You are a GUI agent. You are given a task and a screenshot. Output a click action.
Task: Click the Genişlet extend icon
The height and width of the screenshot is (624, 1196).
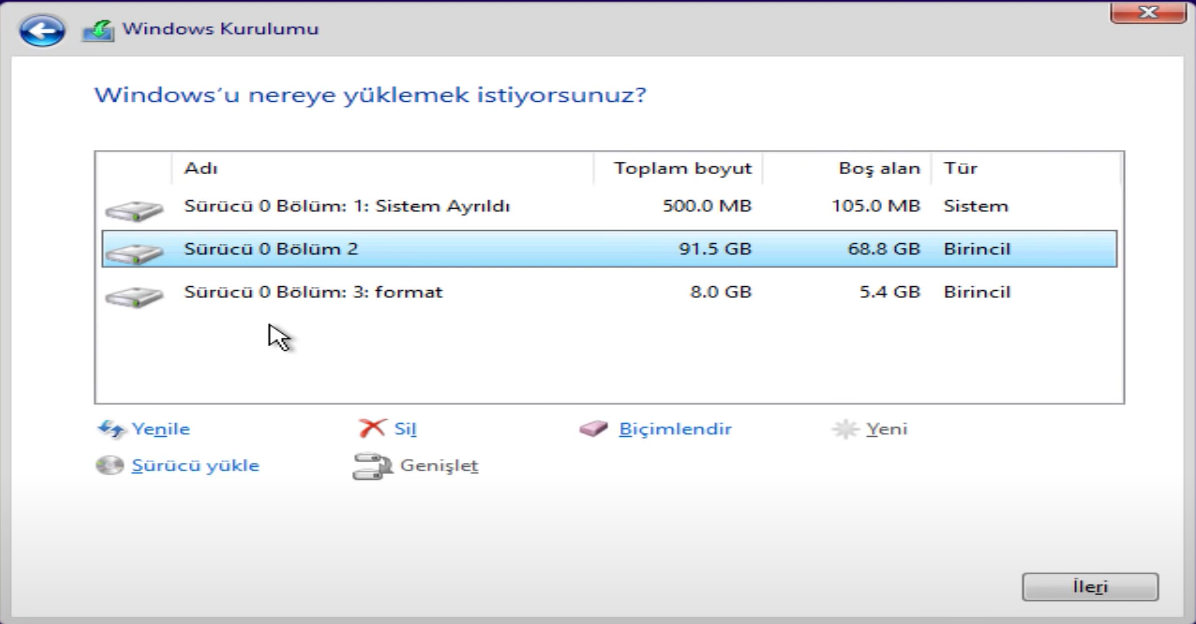[367, 466]
